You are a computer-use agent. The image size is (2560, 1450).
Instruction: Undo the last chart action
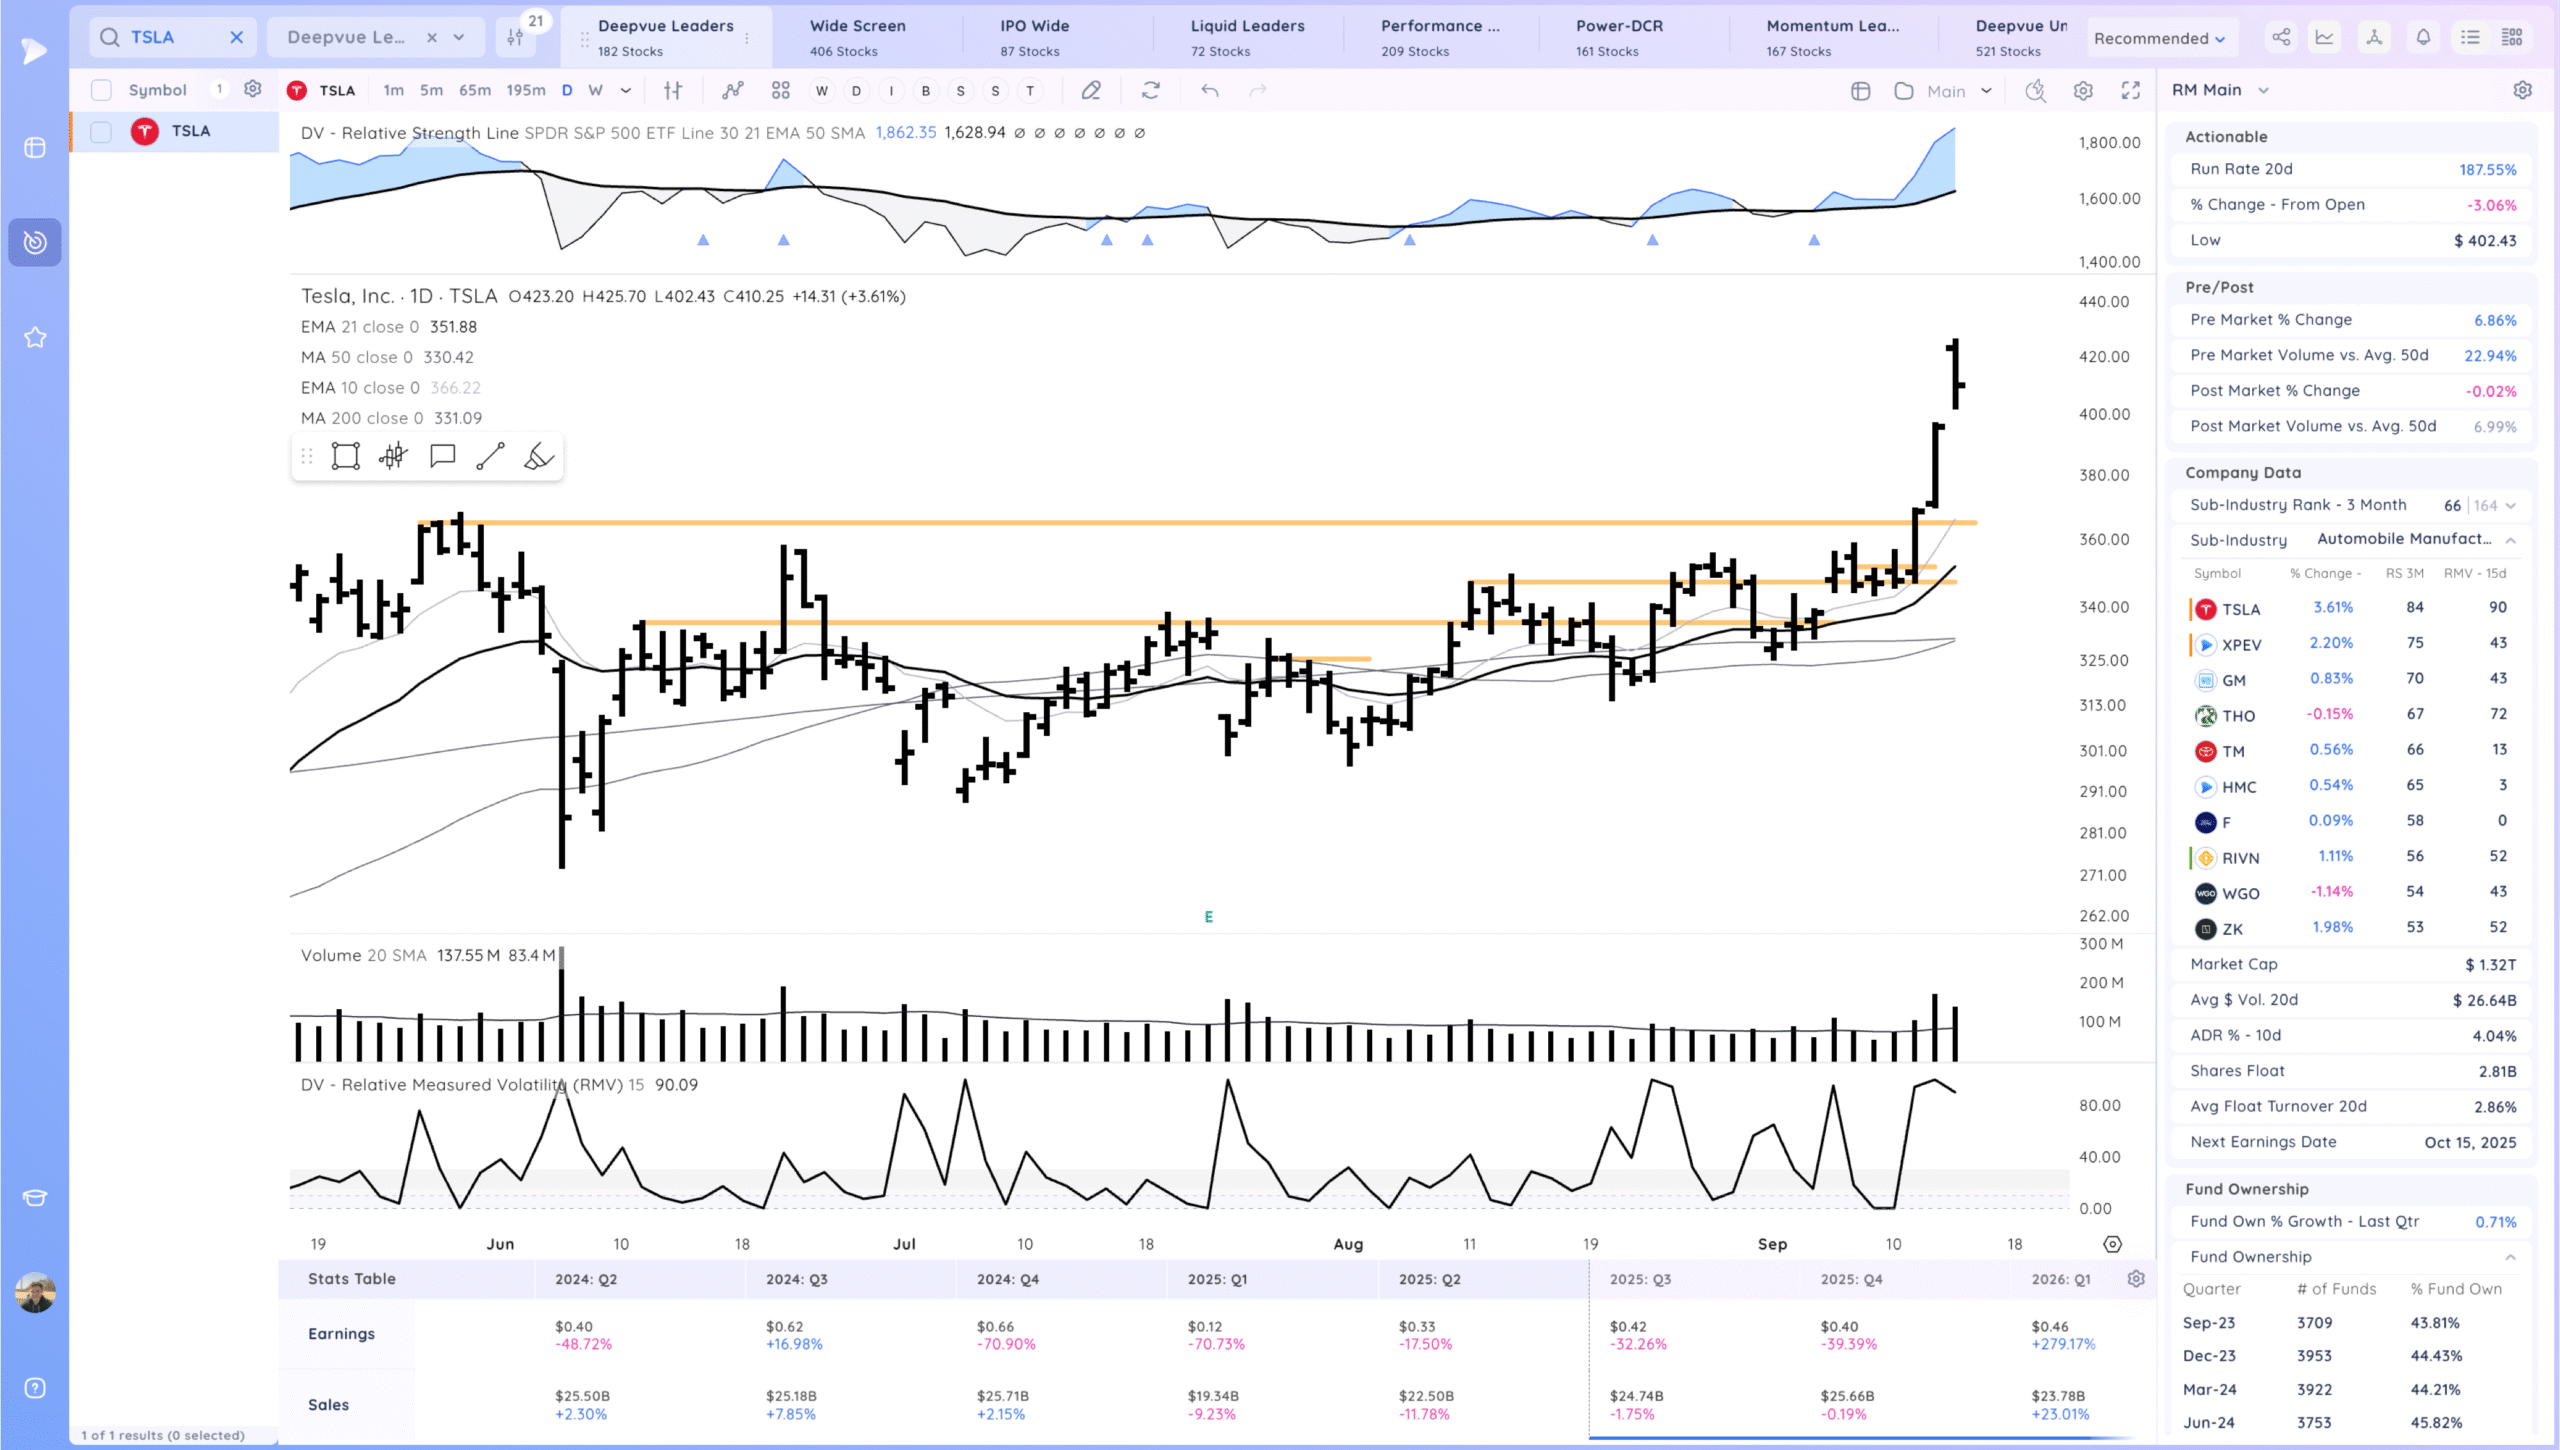pyautogui.click(x=1210, y=91)
